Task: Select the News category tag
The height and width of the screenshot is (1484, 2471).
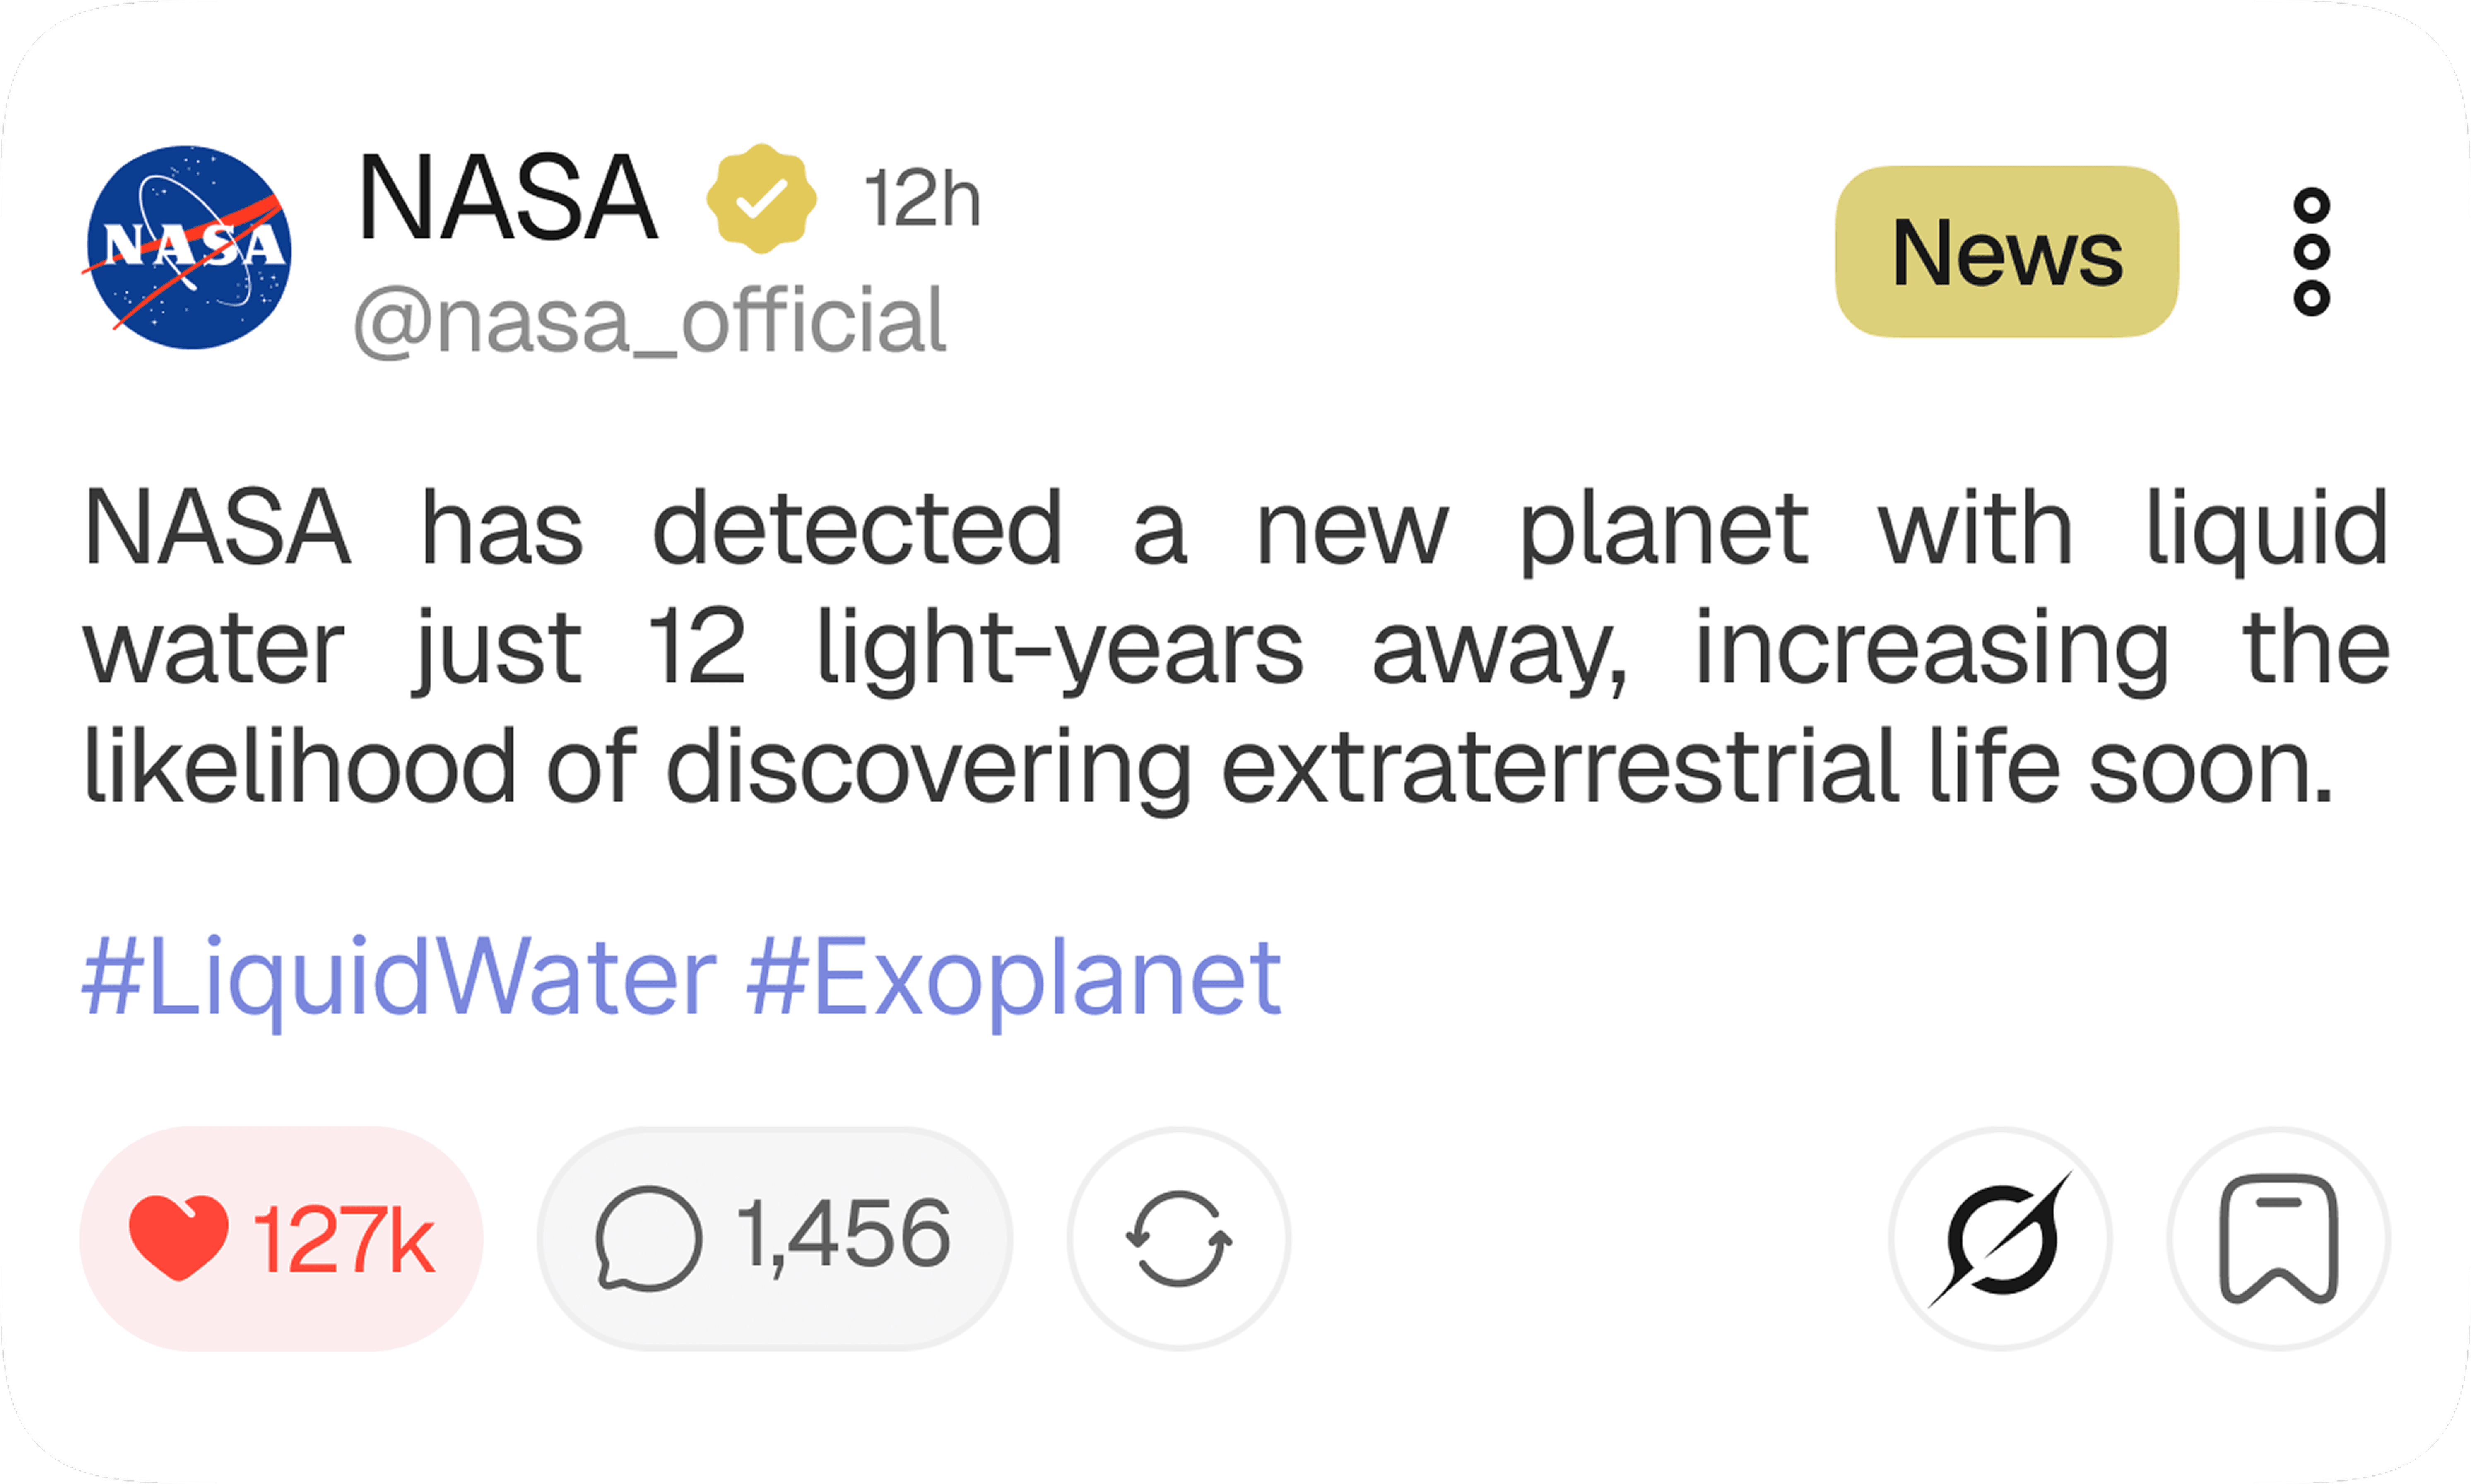Action: (2007, 251)
